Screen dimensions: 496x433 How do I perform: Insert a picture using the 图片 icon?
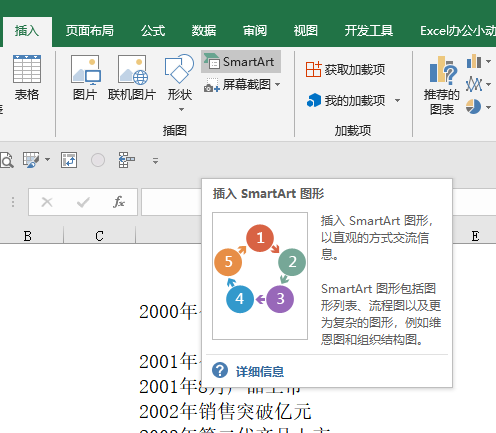coord(85,77)
